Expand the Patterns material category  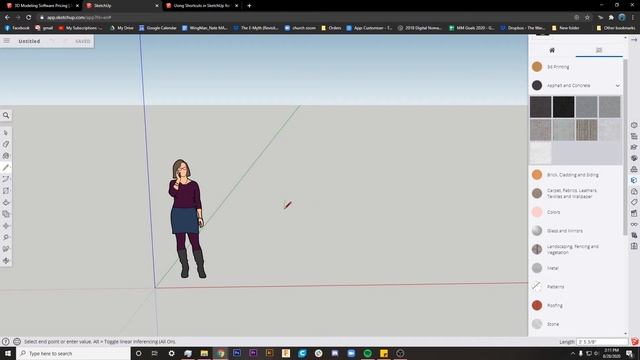(x=576, y=287)
